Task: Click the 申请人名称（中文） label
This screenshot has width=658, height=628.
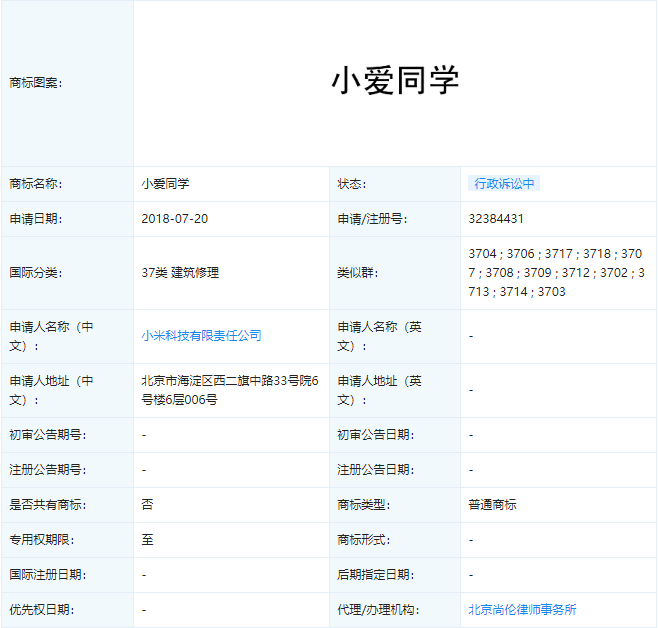Action: [x=51, y=336]
